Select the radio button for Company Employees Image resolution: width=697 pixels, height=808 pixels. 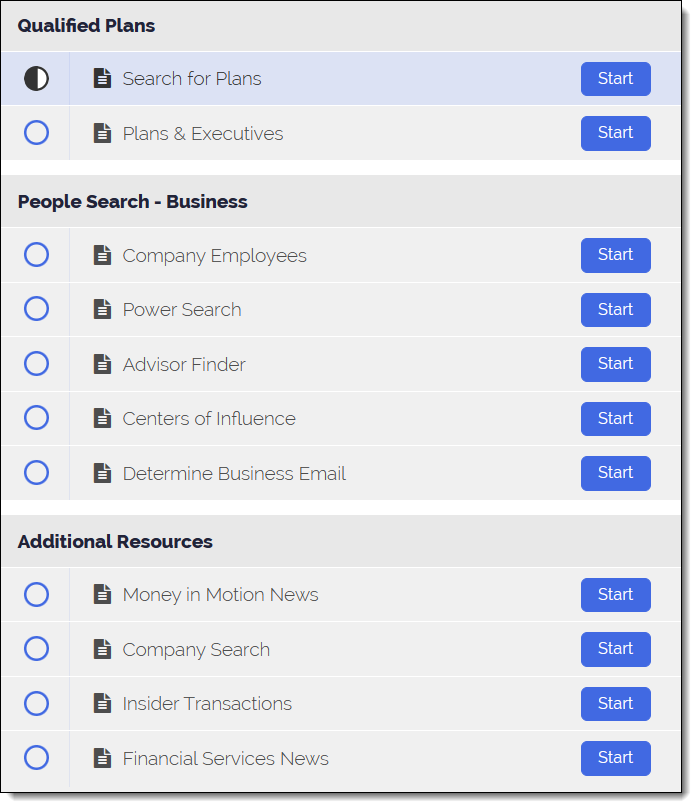pos(36,255)
